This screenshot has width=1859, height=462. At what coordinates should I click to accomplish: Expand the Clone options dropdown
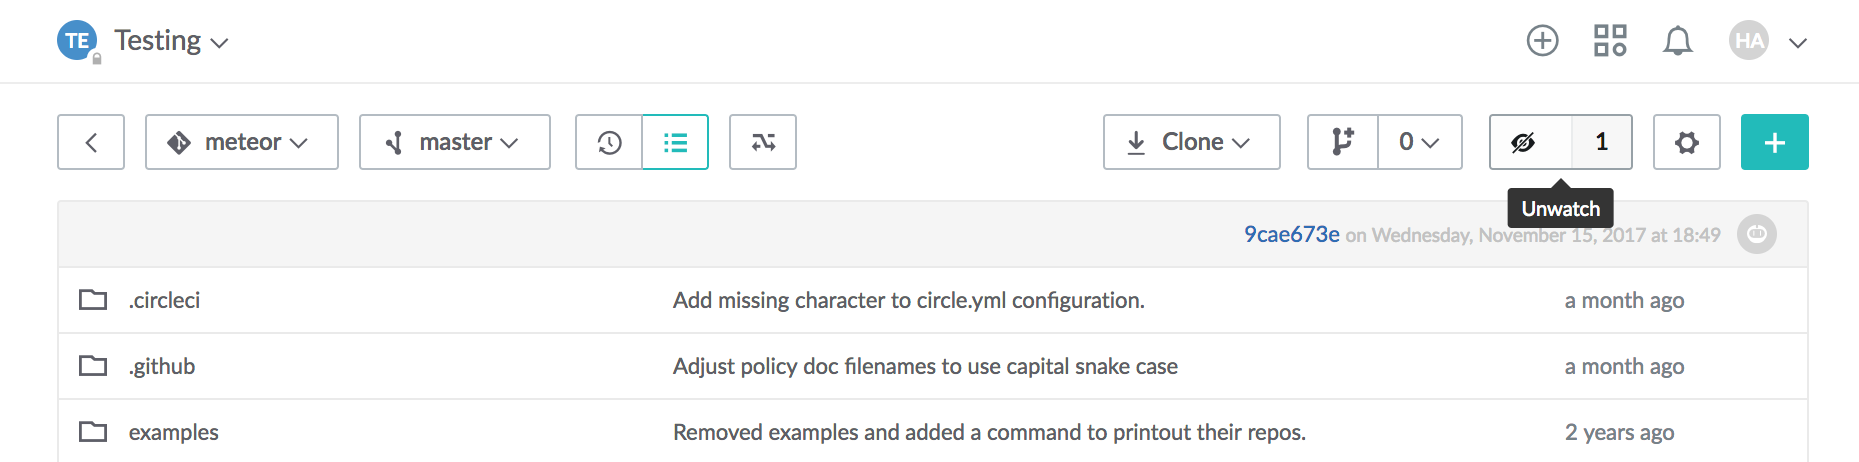[x=1191, y=142]
